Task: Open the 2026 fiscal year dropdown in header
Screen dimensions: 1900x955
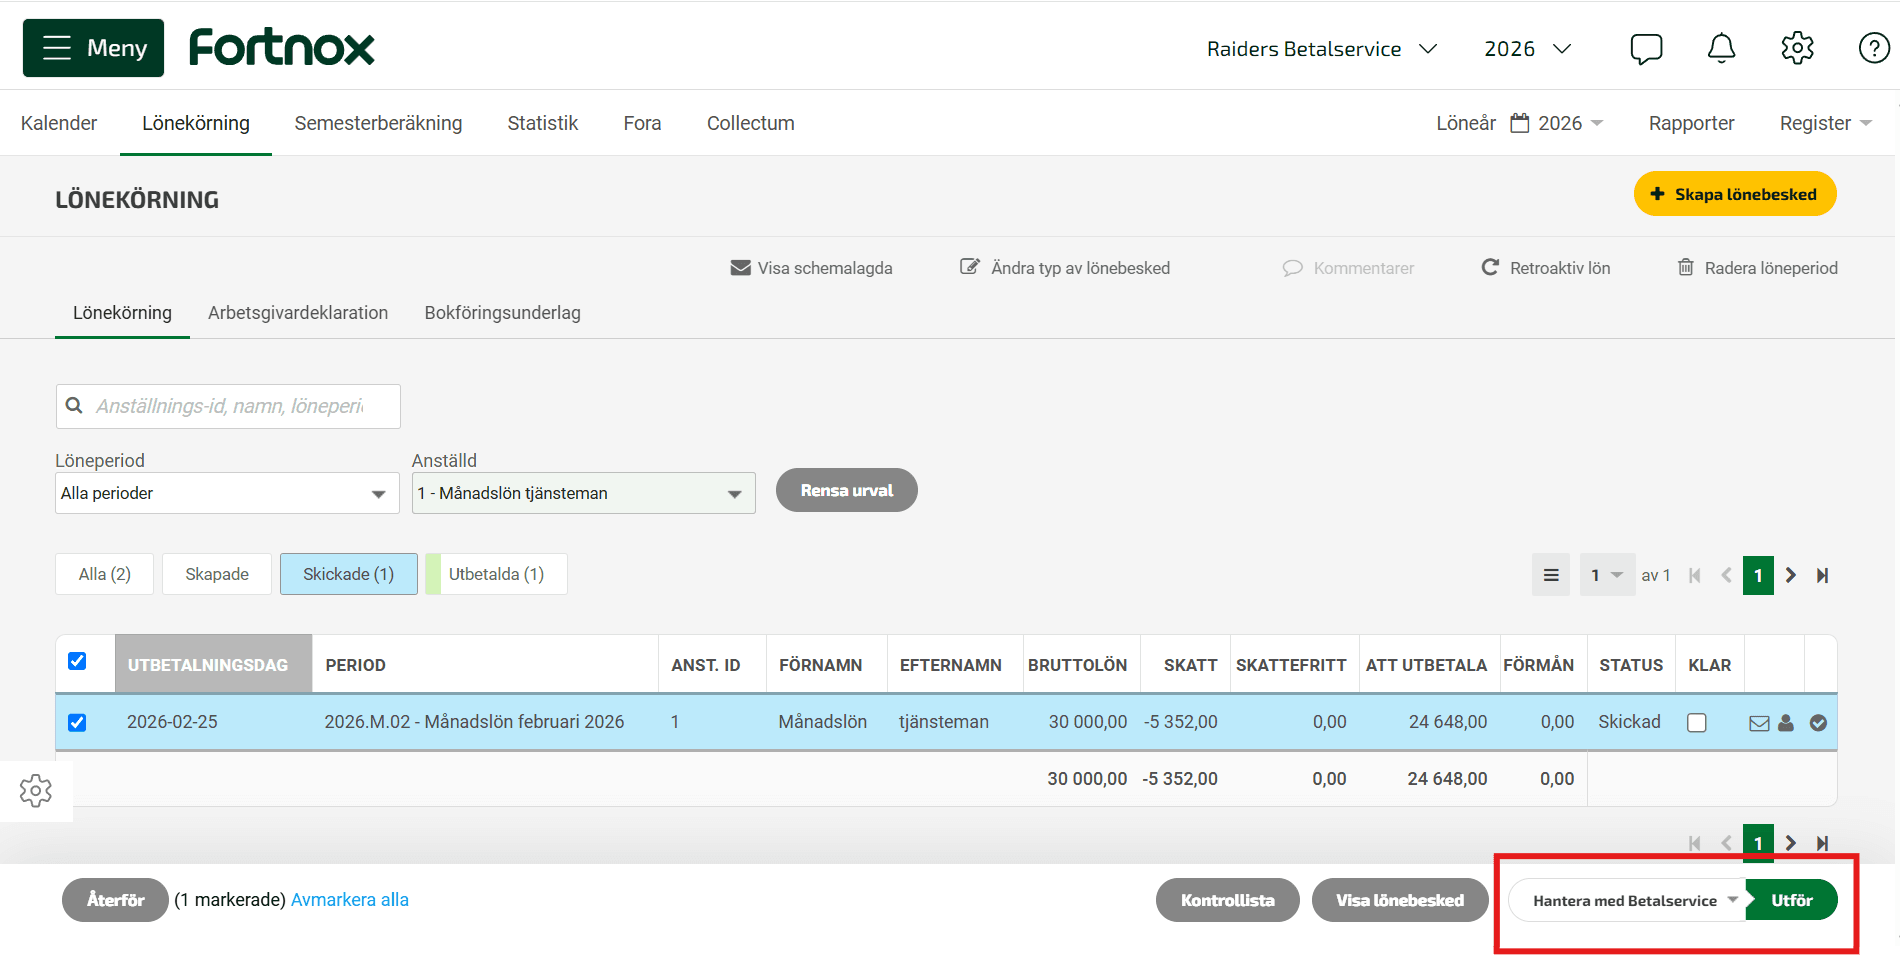Action: [1528, 49]
